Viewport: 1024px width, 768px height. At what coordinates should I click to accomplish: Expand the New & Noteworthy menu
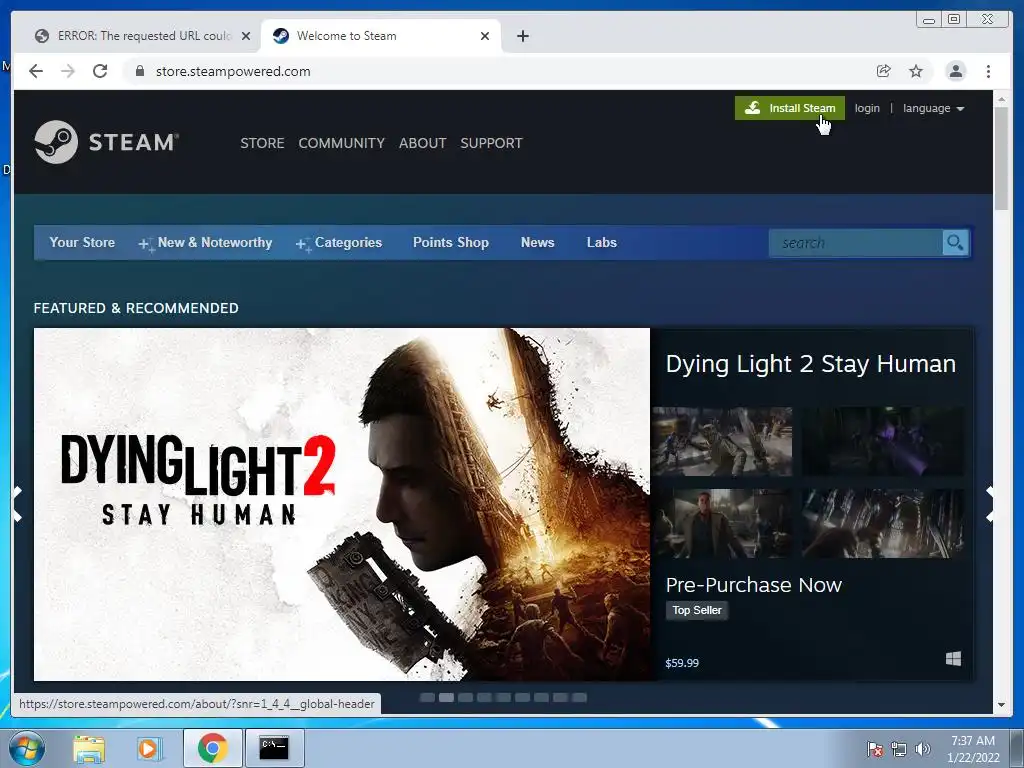tap(205, 243)
